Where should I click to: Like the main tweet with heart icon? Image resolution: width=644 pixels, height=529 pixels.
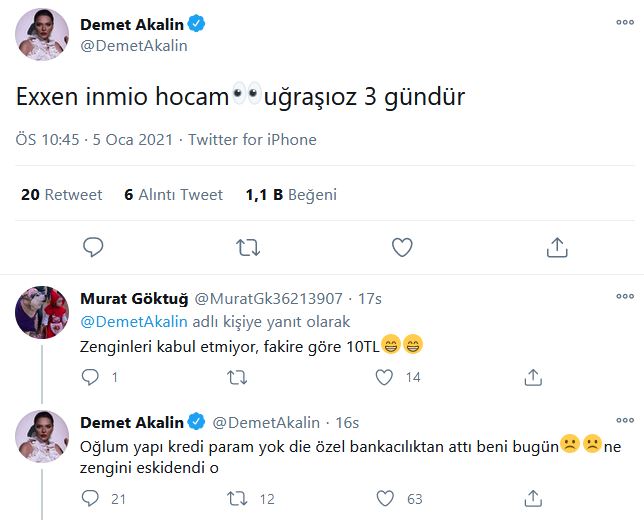(402, 246)
